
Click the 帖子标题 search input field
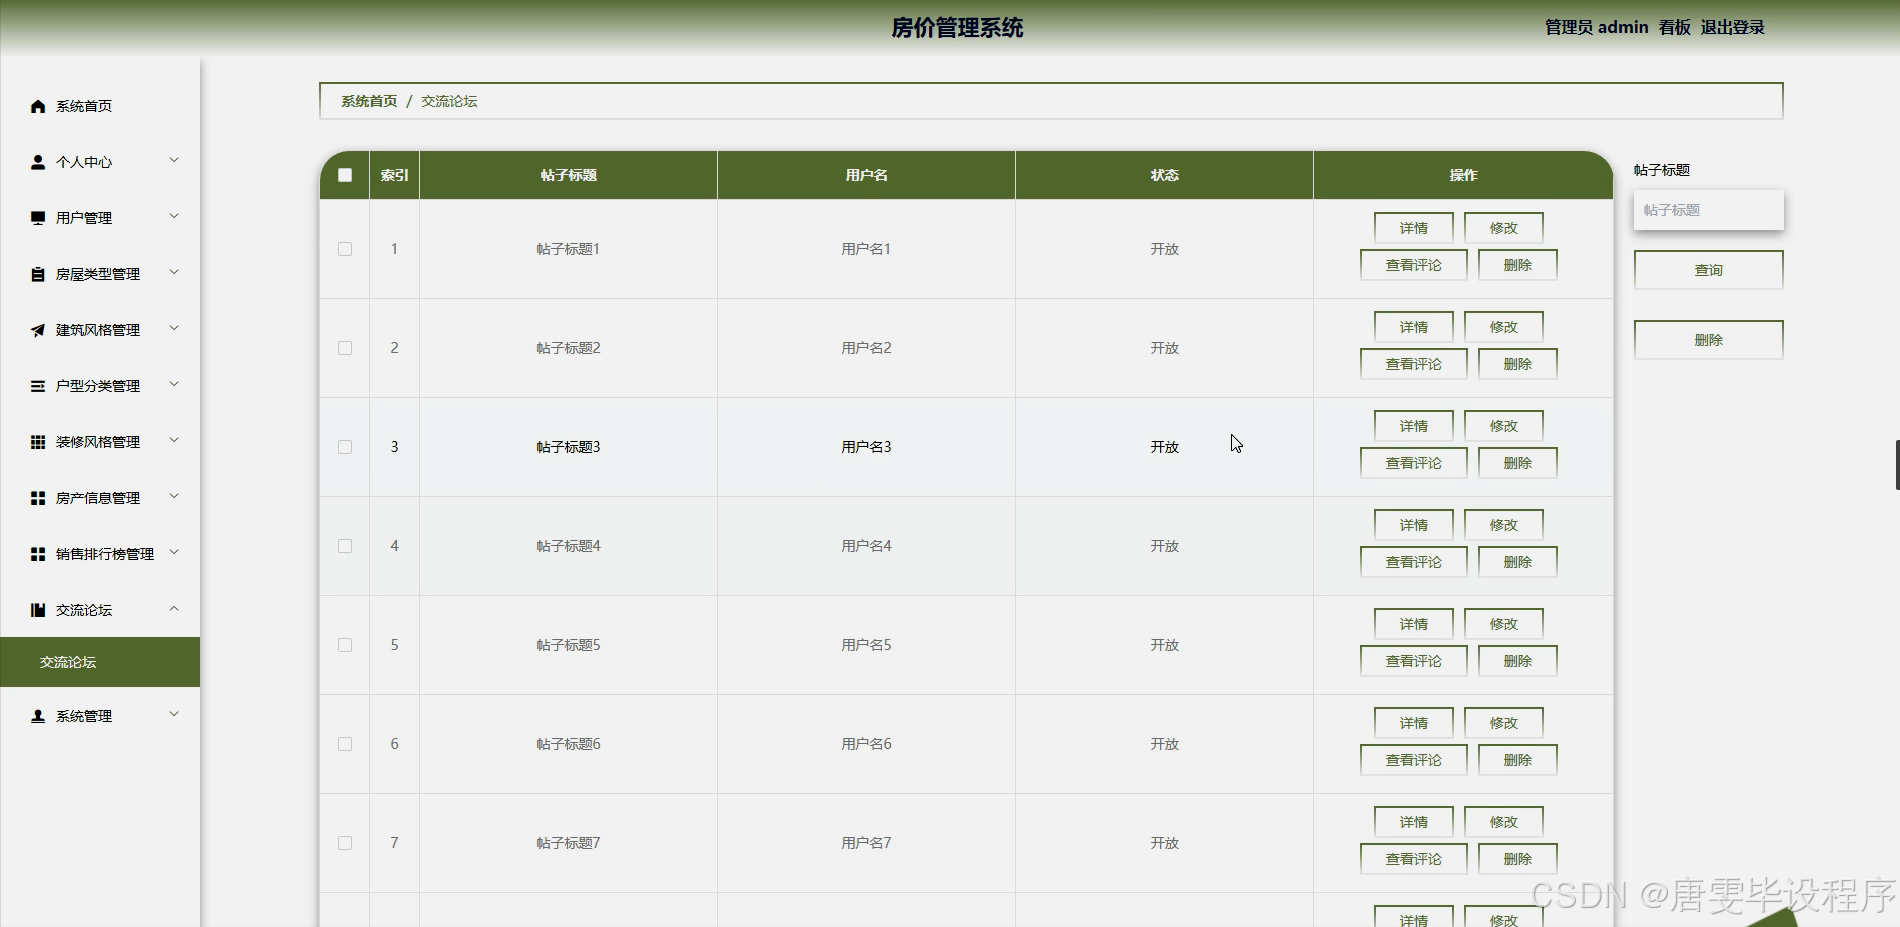tap(1708, 210)
